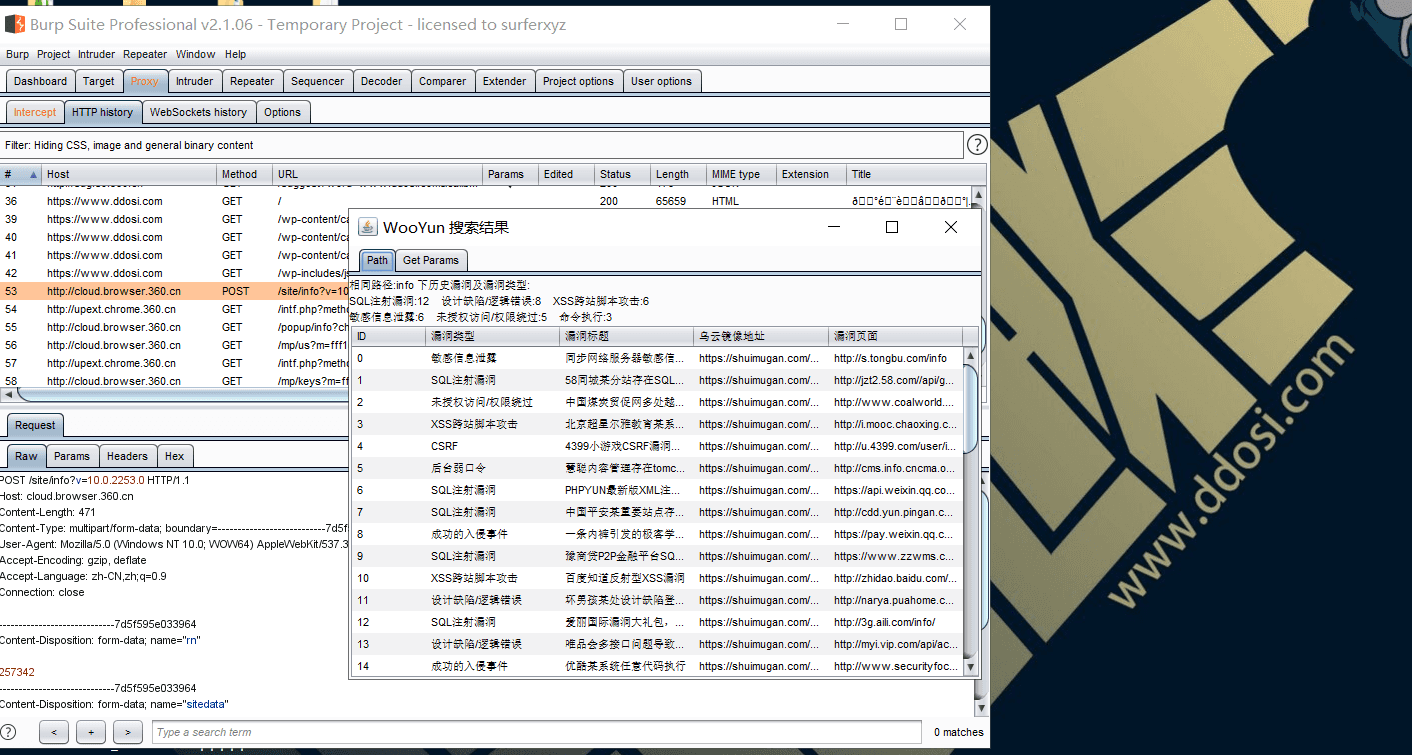Sort WooYun results by 漏洞标题 column header
The width and height of the screenshot is (1412, 755).
click(x=627, y=336)
